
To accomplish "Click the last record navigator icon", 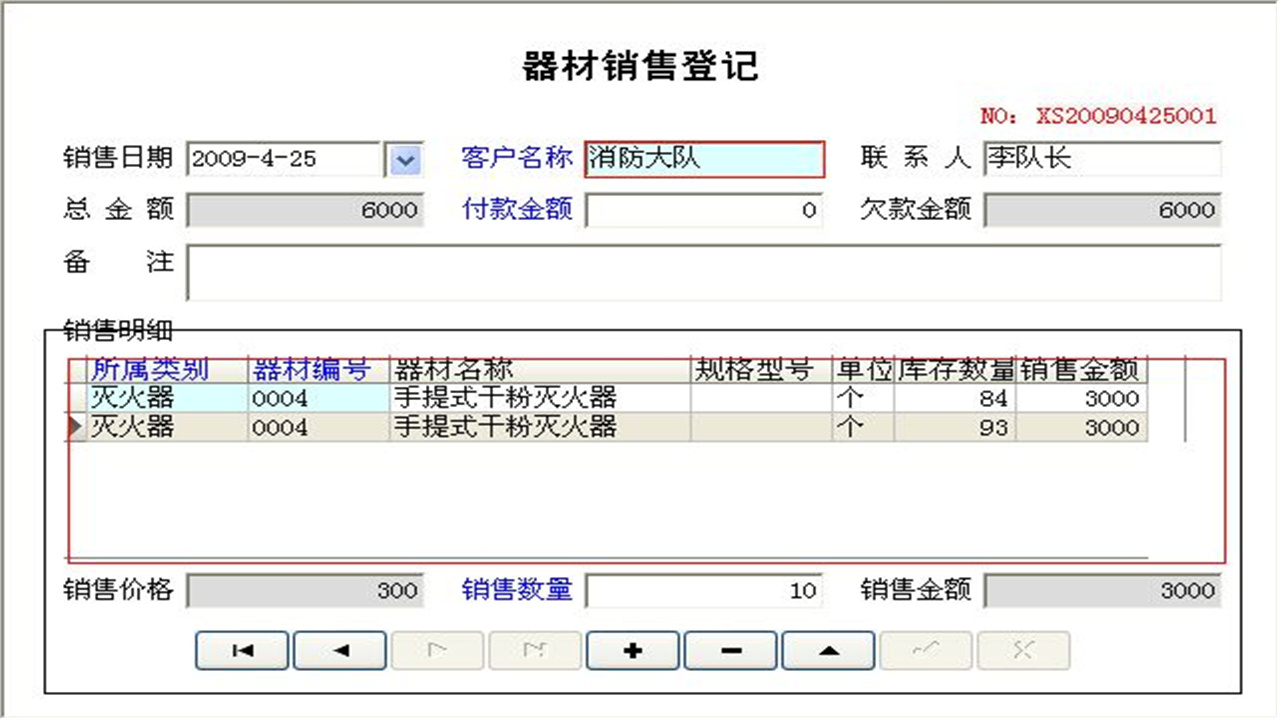I will pos(535,650).
